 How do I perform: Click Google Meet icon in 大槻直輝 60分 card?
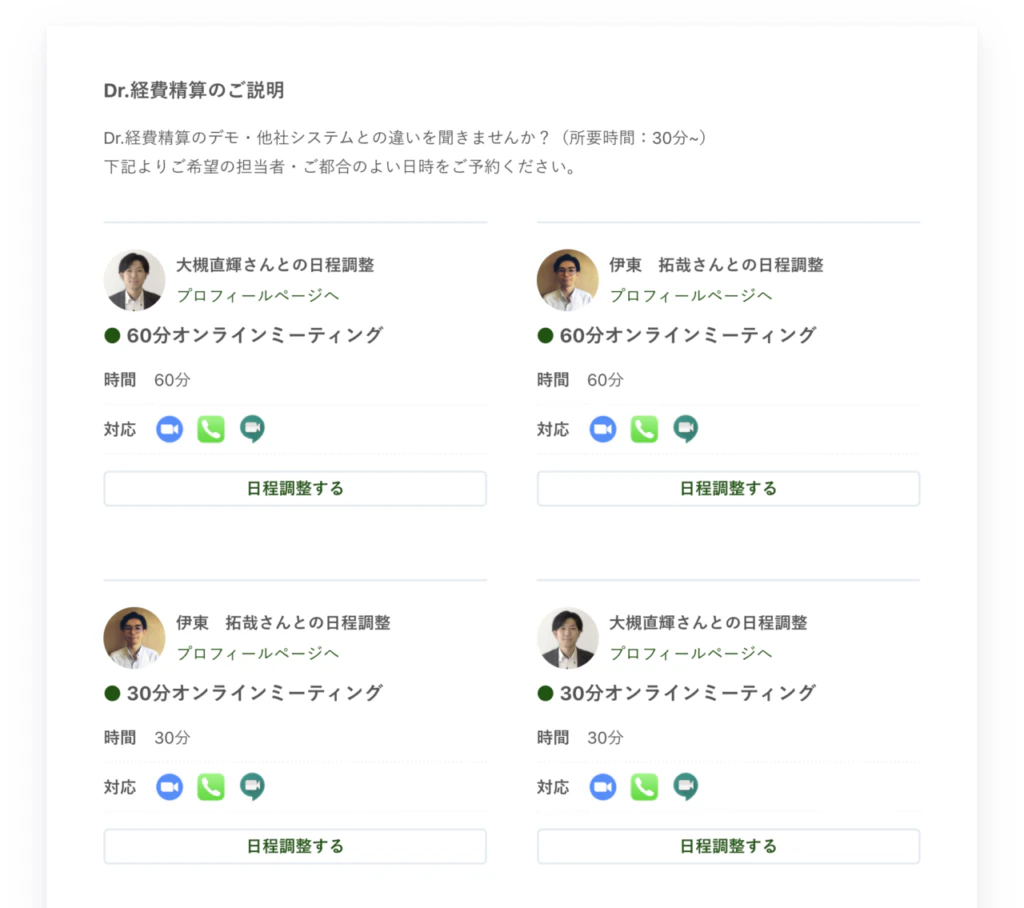252,430
